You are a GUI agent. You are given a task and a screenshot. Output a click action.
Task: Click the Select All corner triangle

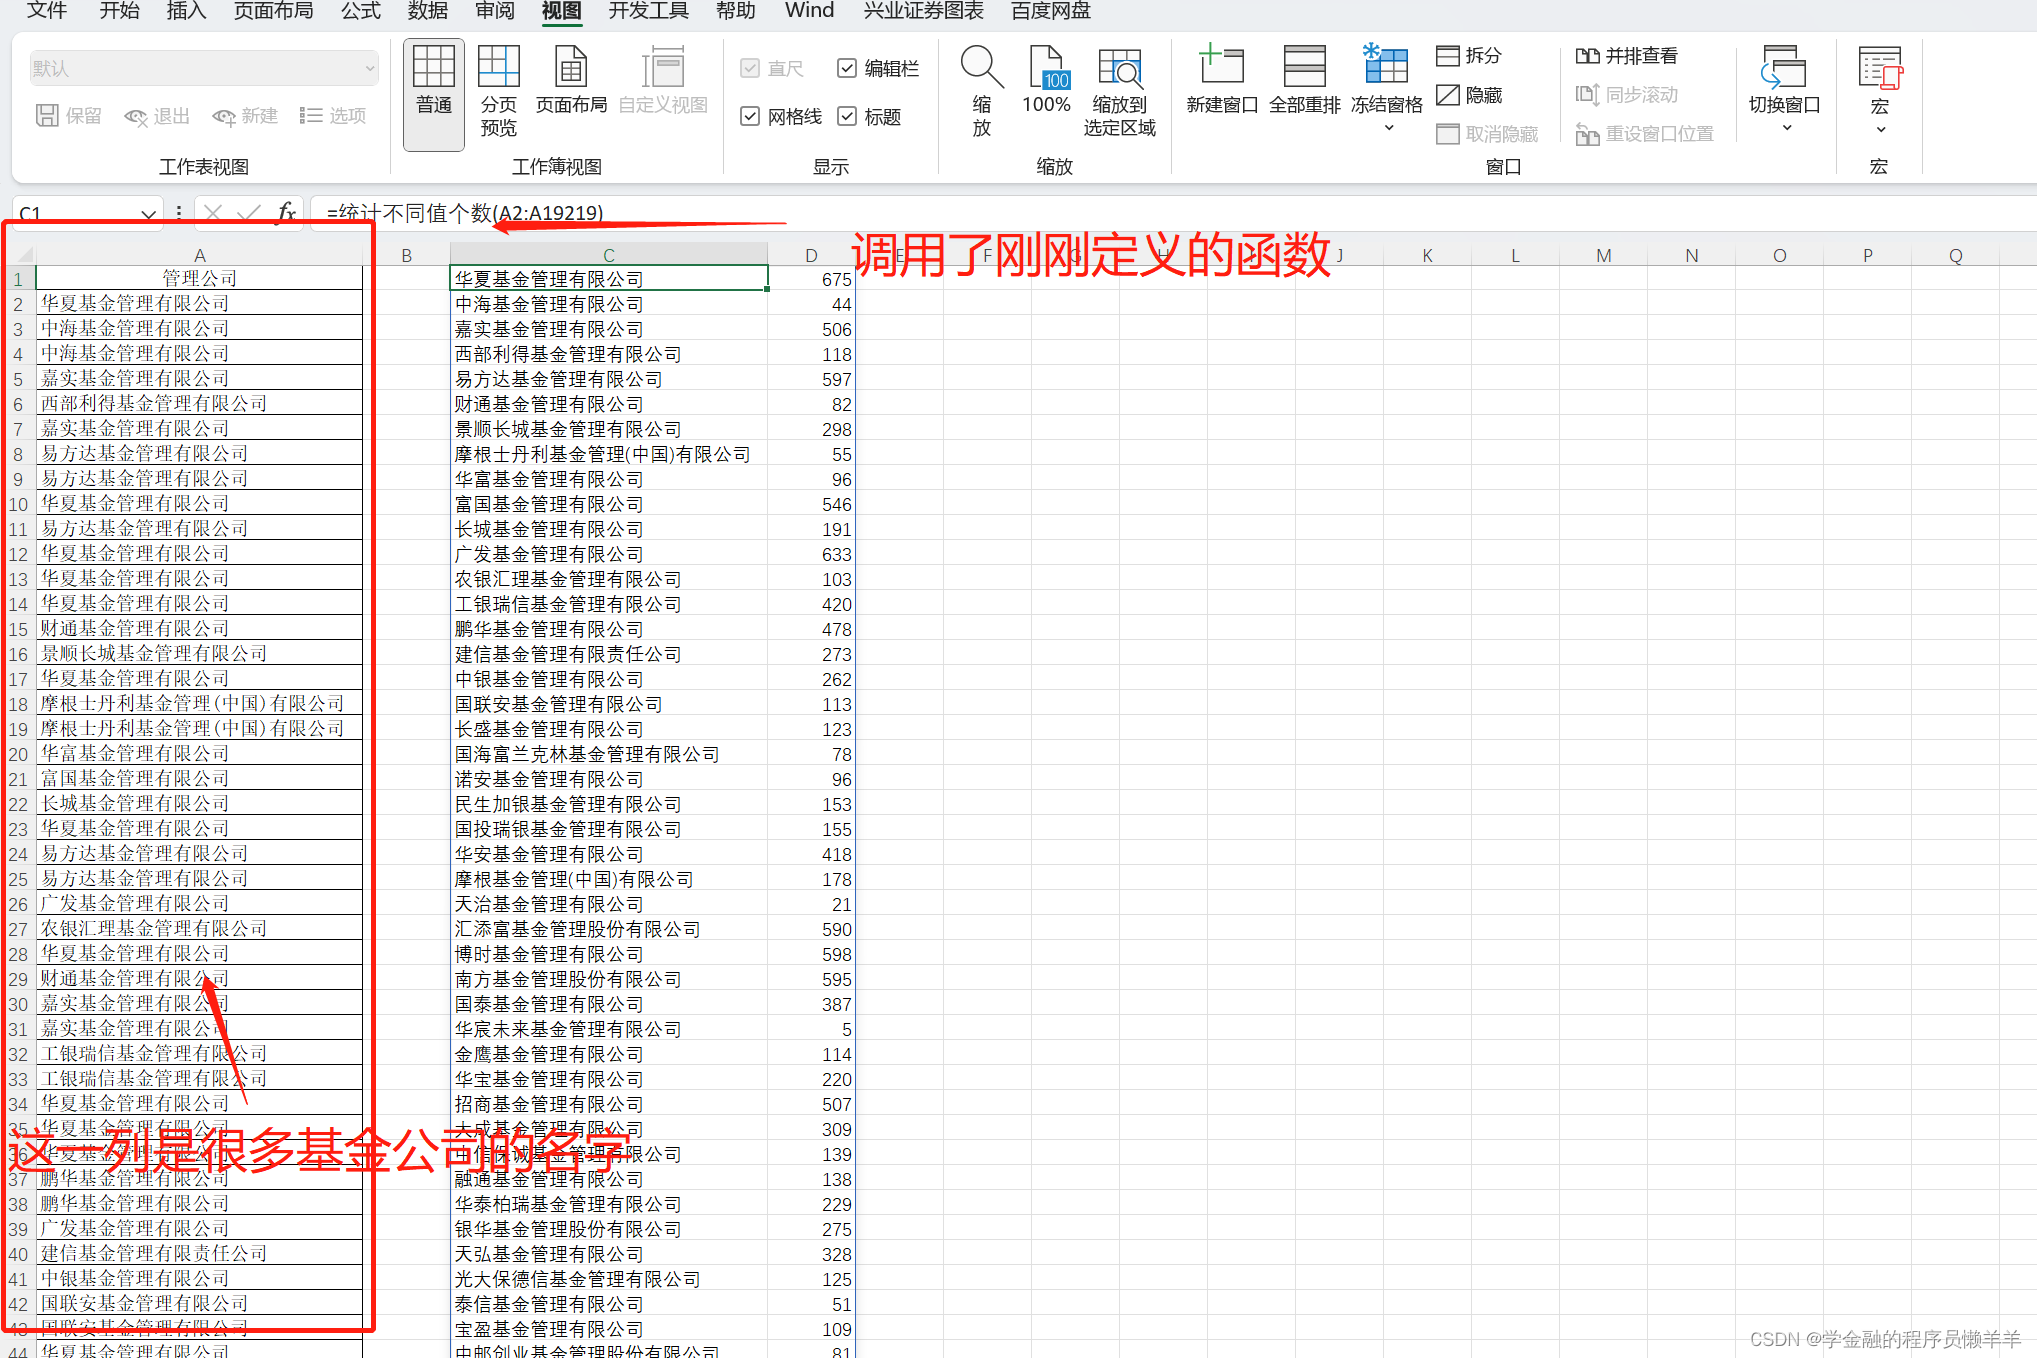click(x=25, y=255)
